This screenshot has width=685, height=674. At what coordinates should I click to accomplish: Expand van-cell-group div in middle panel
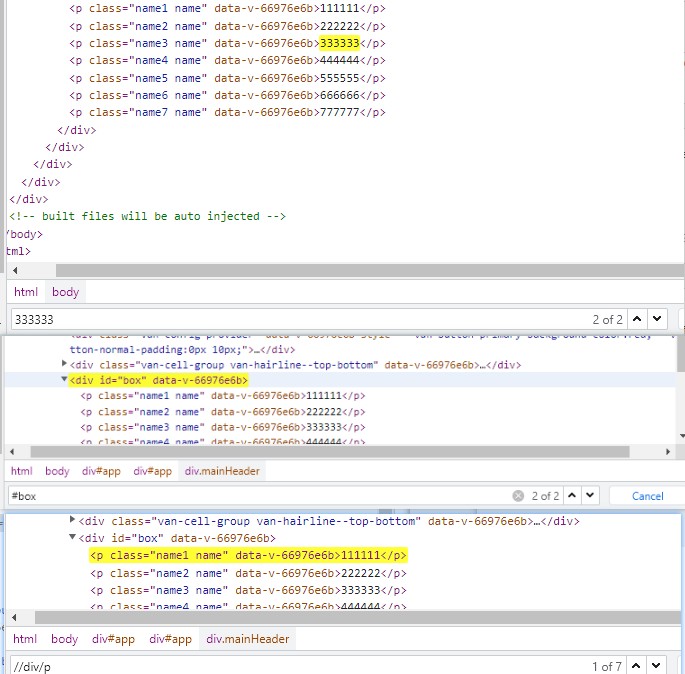[x=64, y=363]
